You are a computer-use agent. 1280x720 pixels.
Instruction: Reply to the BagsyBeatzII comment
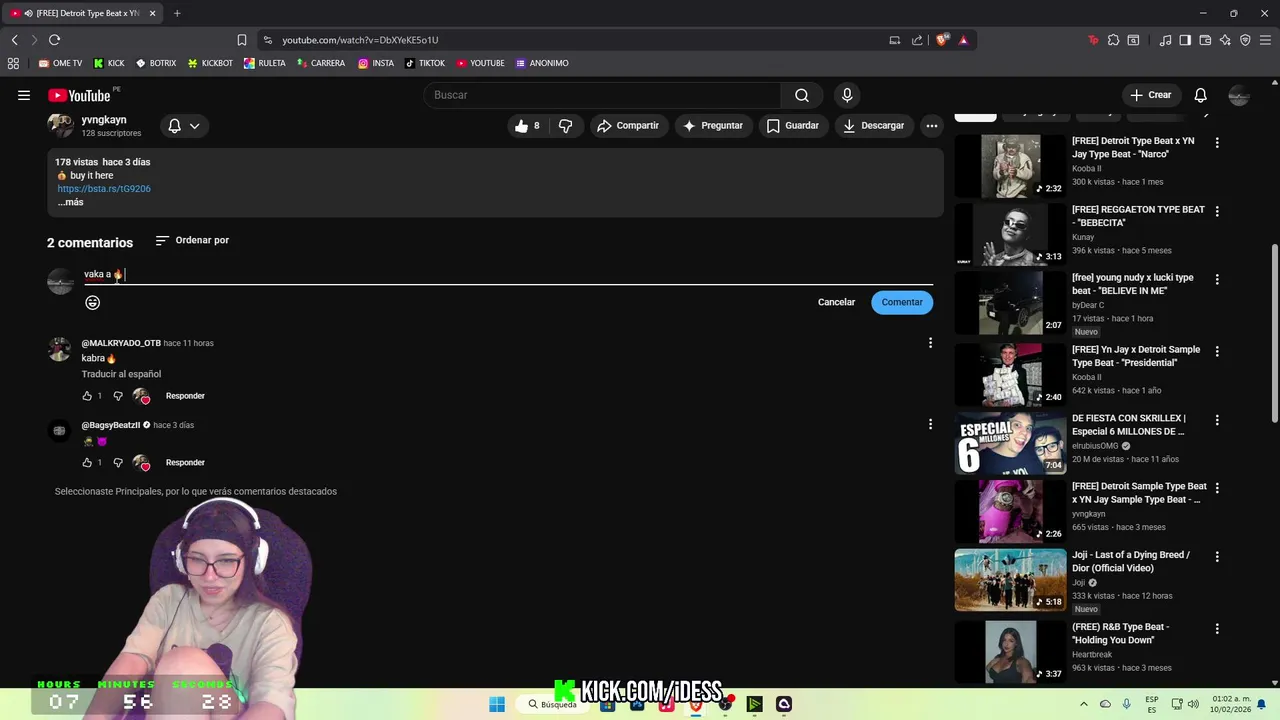point(185,463)
